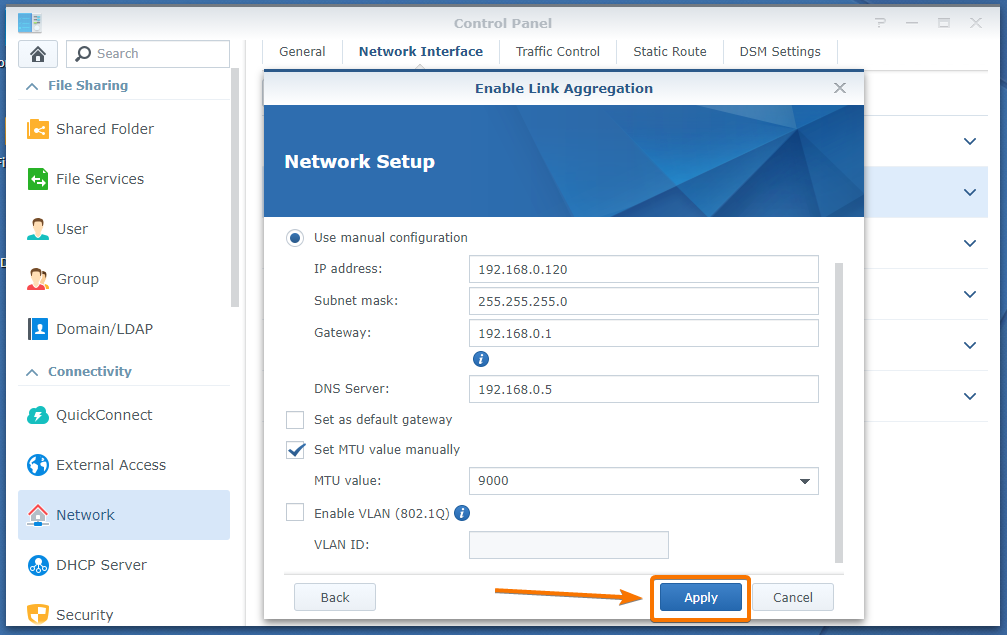Collapse the Connectivity section

(x=32, y=372)
